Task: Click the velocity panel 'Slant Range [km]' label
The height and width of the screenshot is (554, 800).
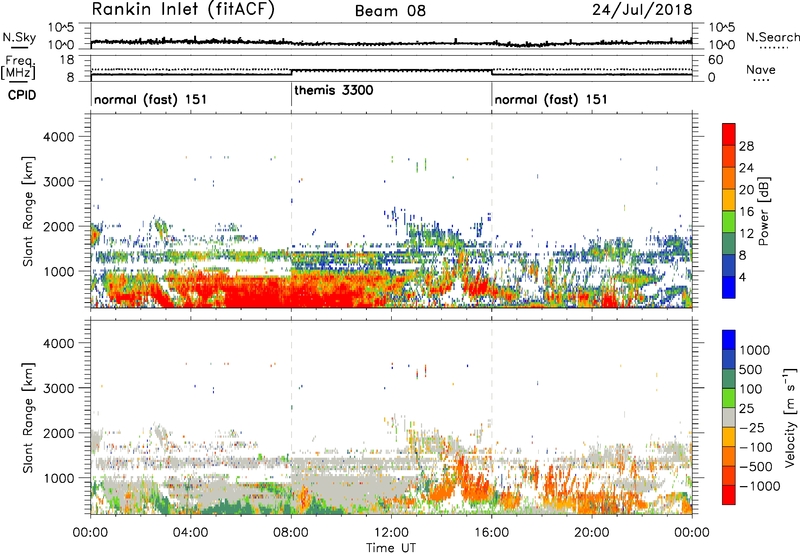Action: [29, 417]
